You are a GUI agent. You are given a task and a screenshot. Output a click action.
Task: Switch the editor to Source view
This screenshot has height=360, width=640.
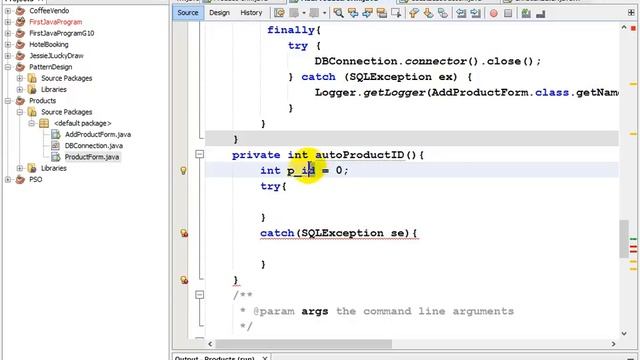[x=188, y=13]
